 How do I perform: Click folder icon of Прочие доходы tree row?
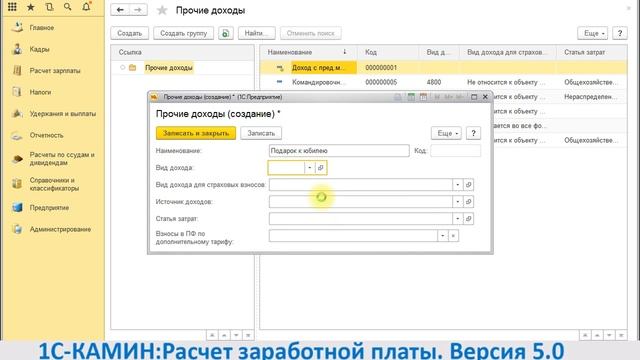[x=132, y=67]
